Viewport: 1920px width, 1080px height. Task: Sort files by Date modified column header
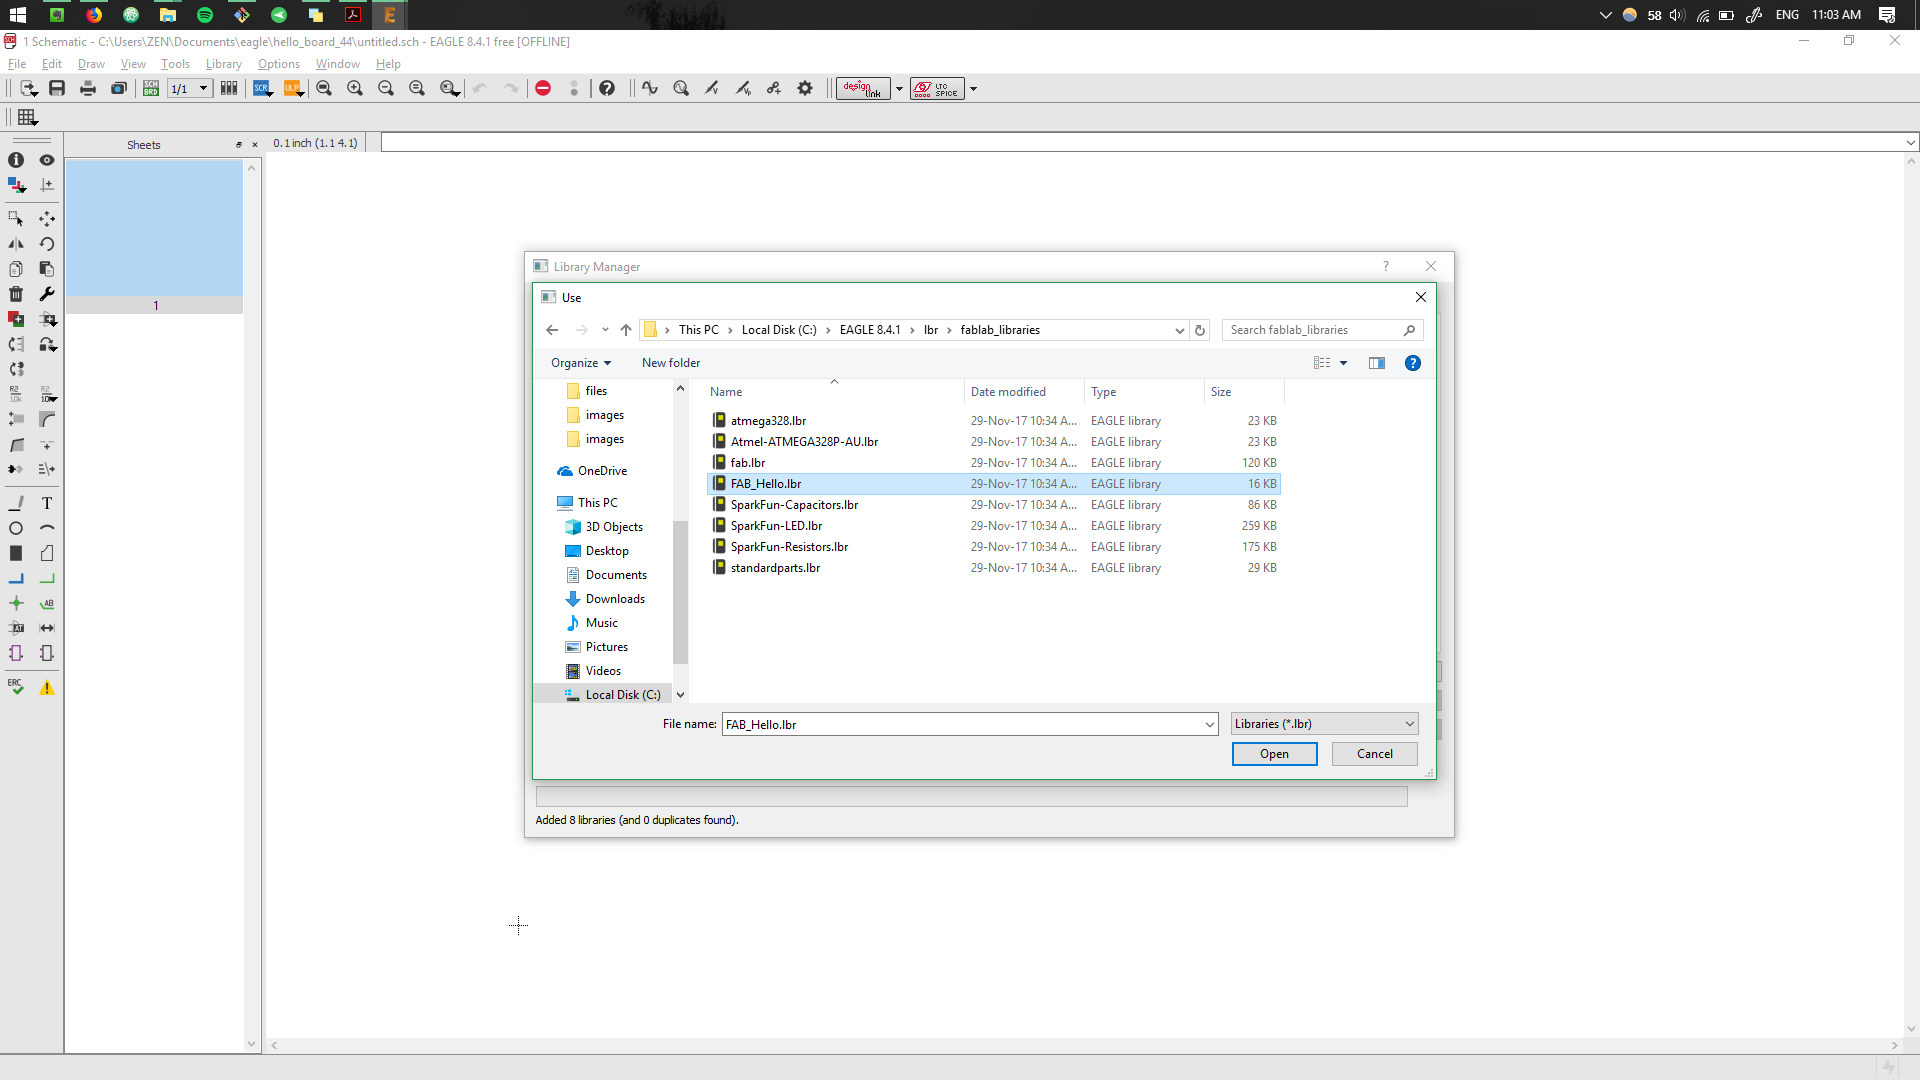(x=1008, y=392)
